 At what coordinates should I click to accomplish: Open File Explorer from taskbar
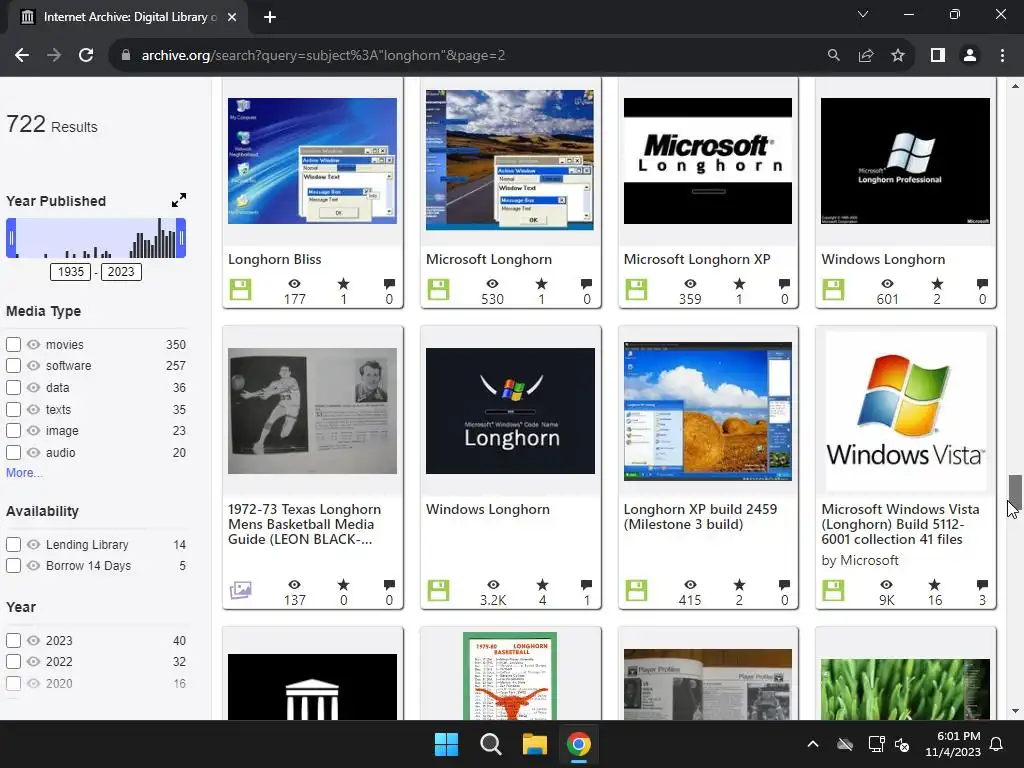[x=534, y=744]
